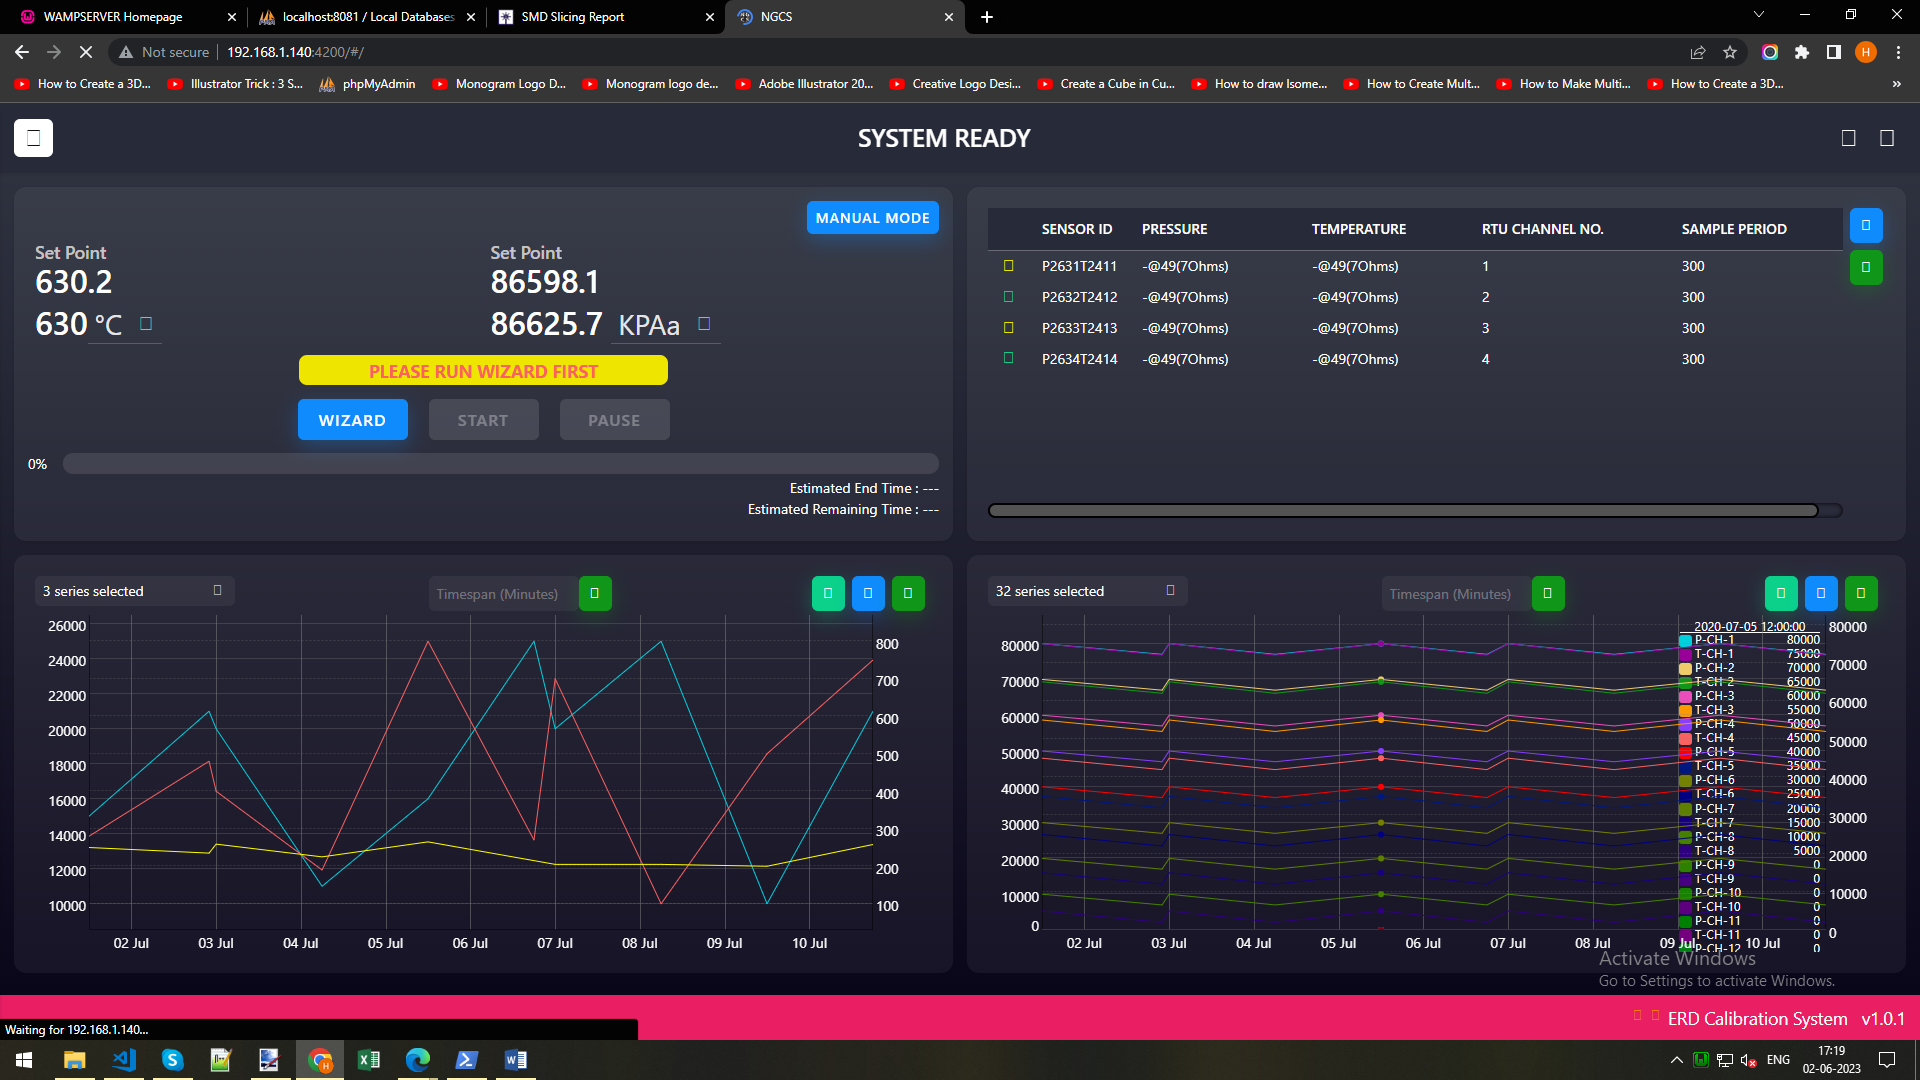Click the blue icon button beside sensor table header

pyautogui.click(x=1865, y=226)
